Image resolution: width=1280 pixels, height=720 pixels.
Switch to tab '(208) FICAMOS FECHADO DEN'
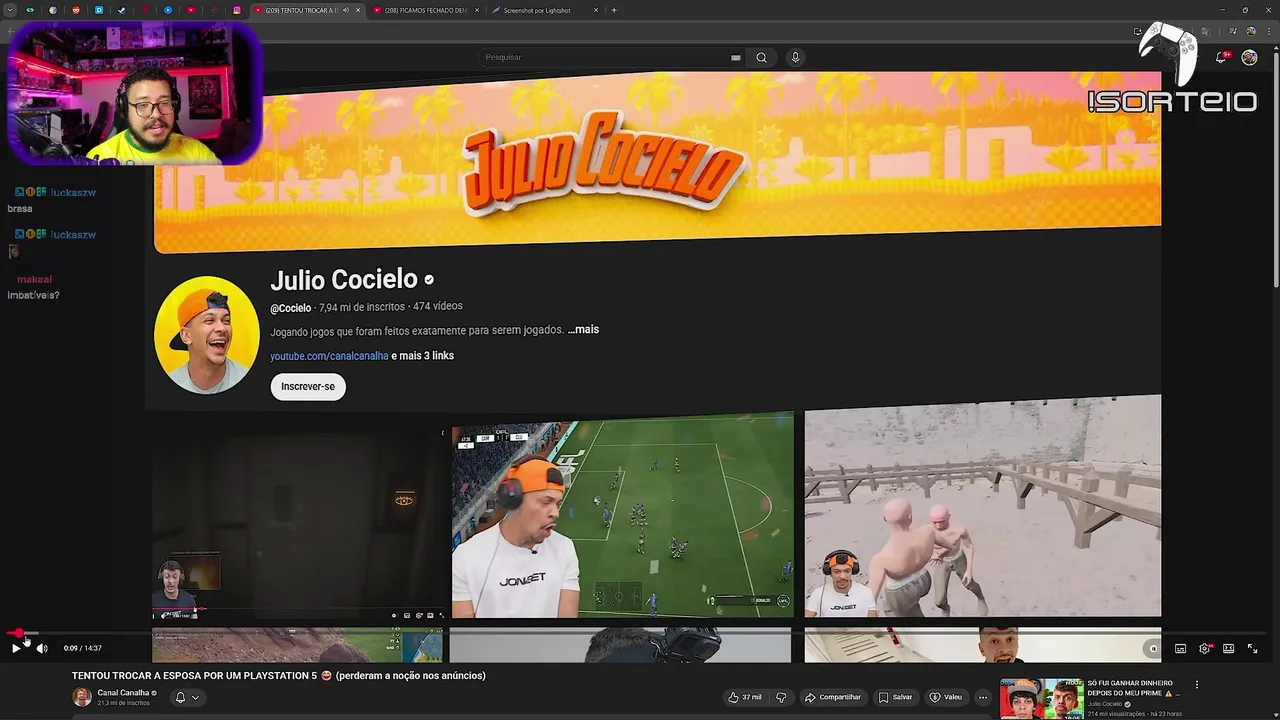click(425, 10)
